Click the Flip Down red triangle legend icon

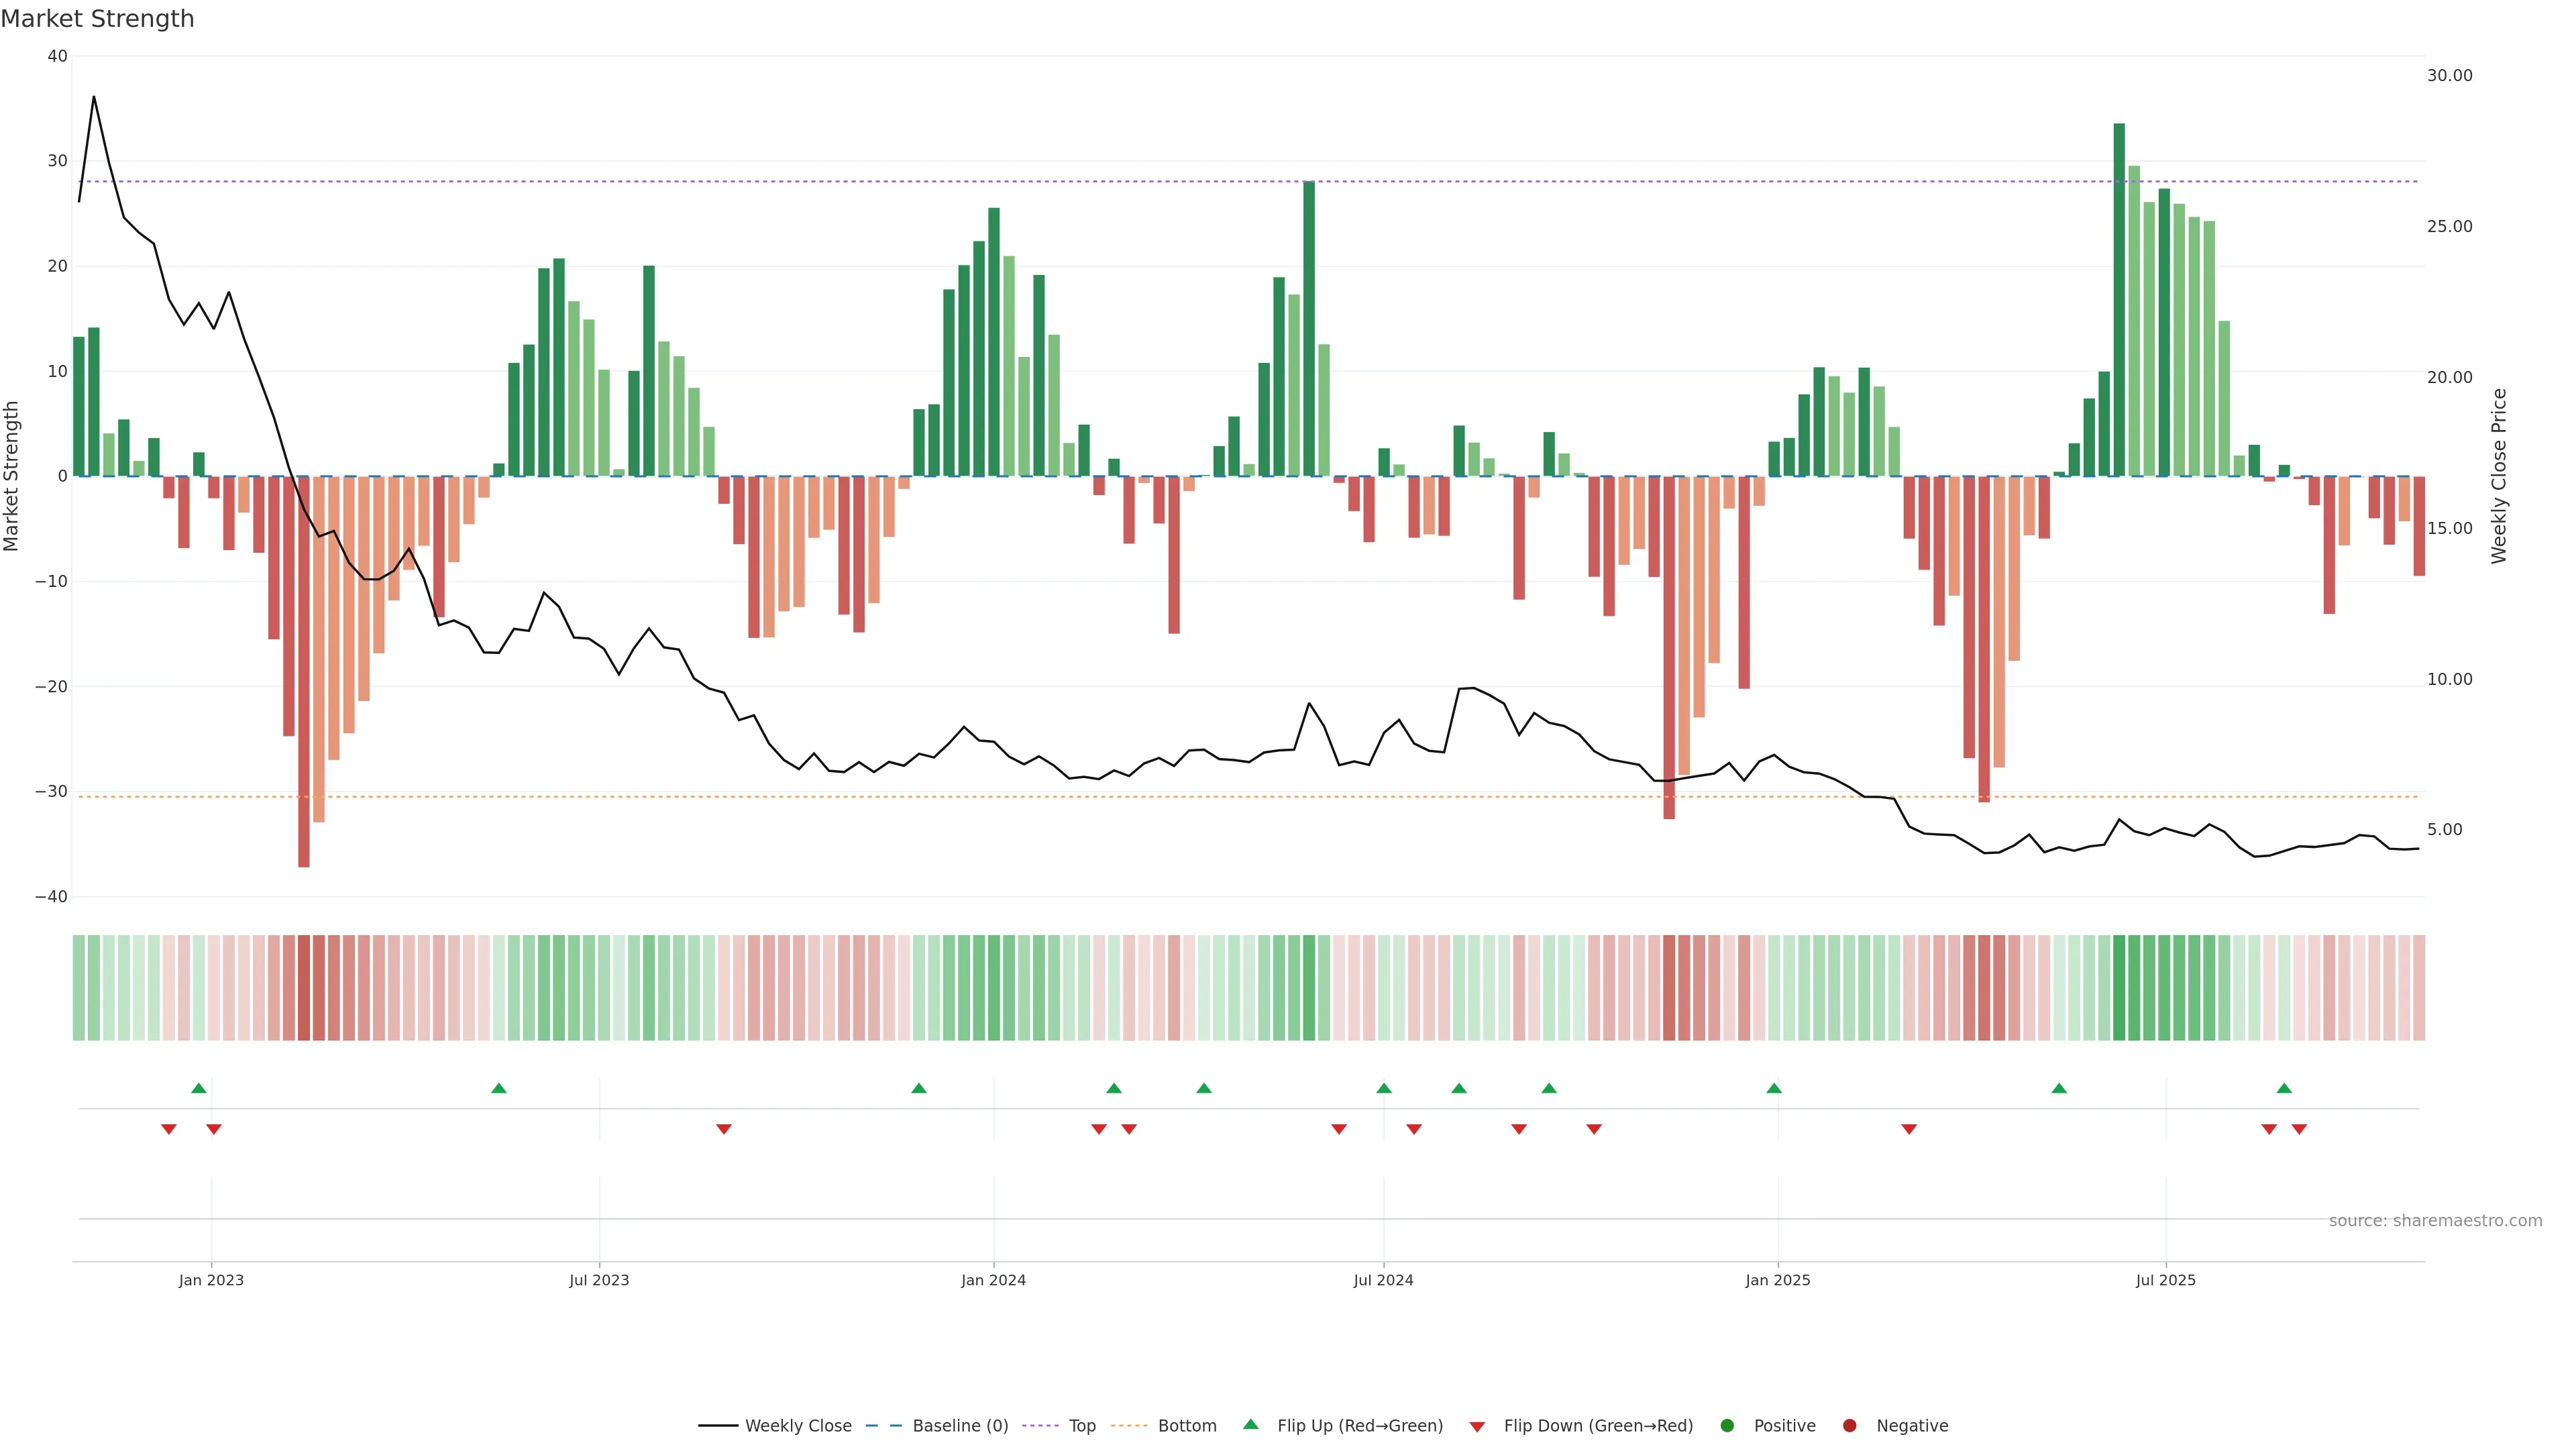1477,1427
